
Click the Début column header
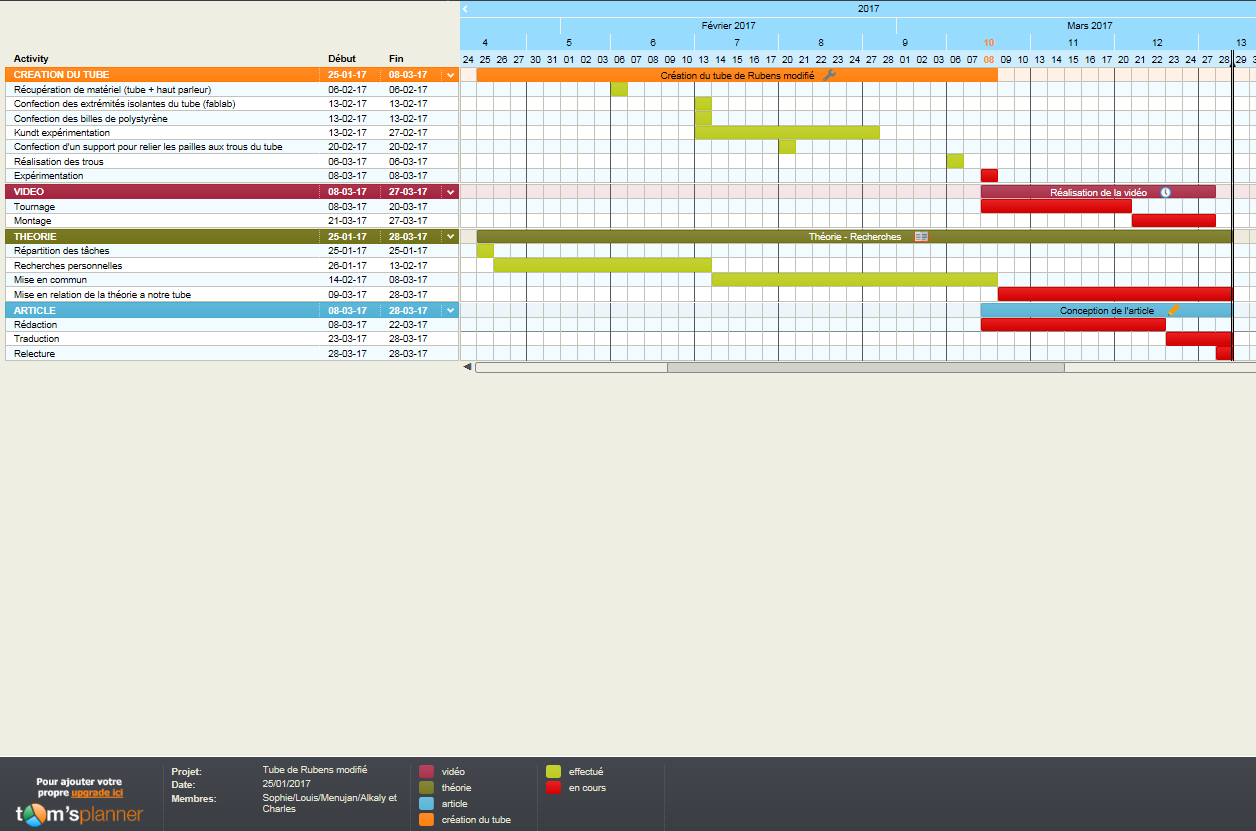[342, 59]
